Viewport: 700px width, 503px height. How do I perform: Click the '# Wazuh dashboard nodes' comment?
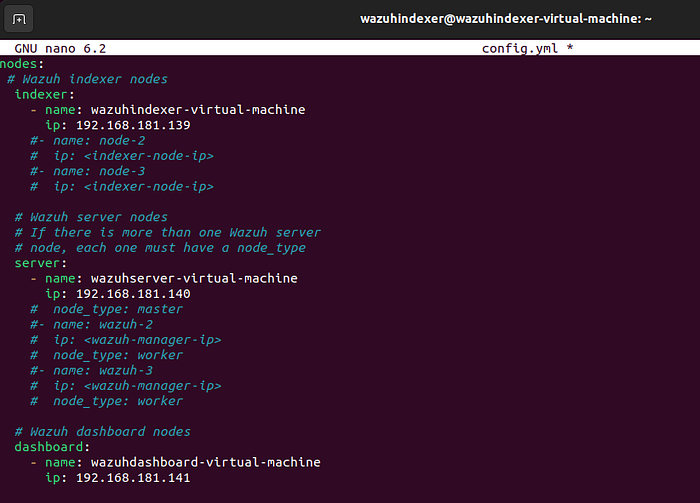[x=103, y=432]
